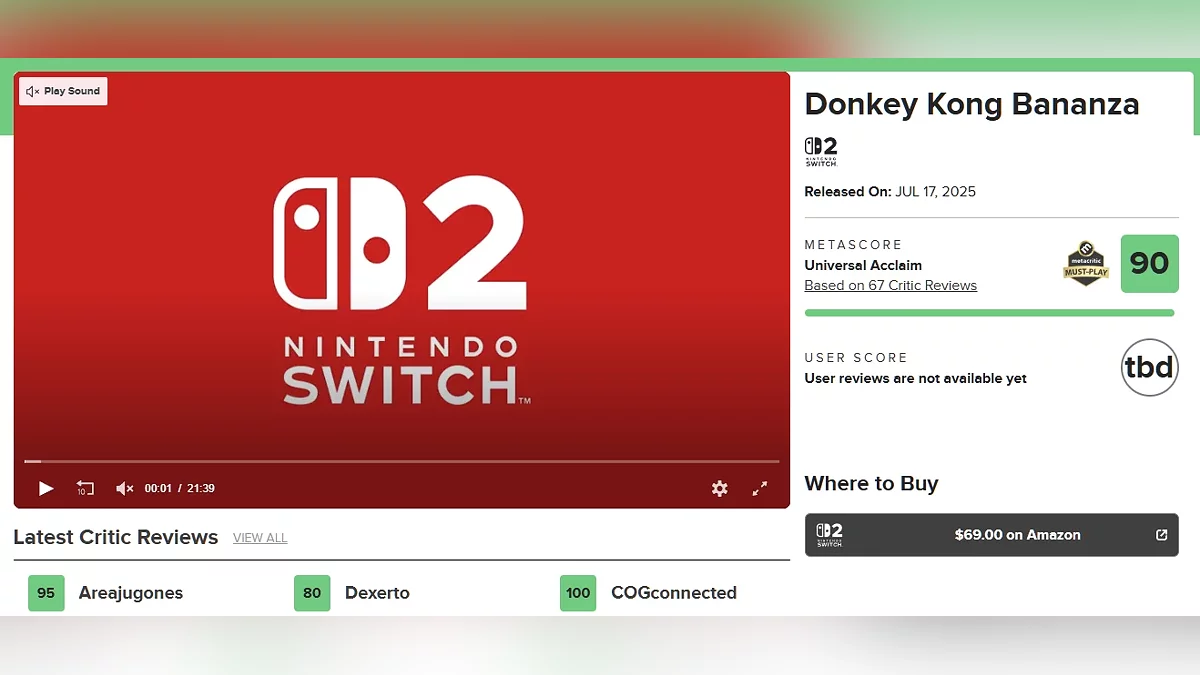Open the COGconnected critic review

coord(674,593)
